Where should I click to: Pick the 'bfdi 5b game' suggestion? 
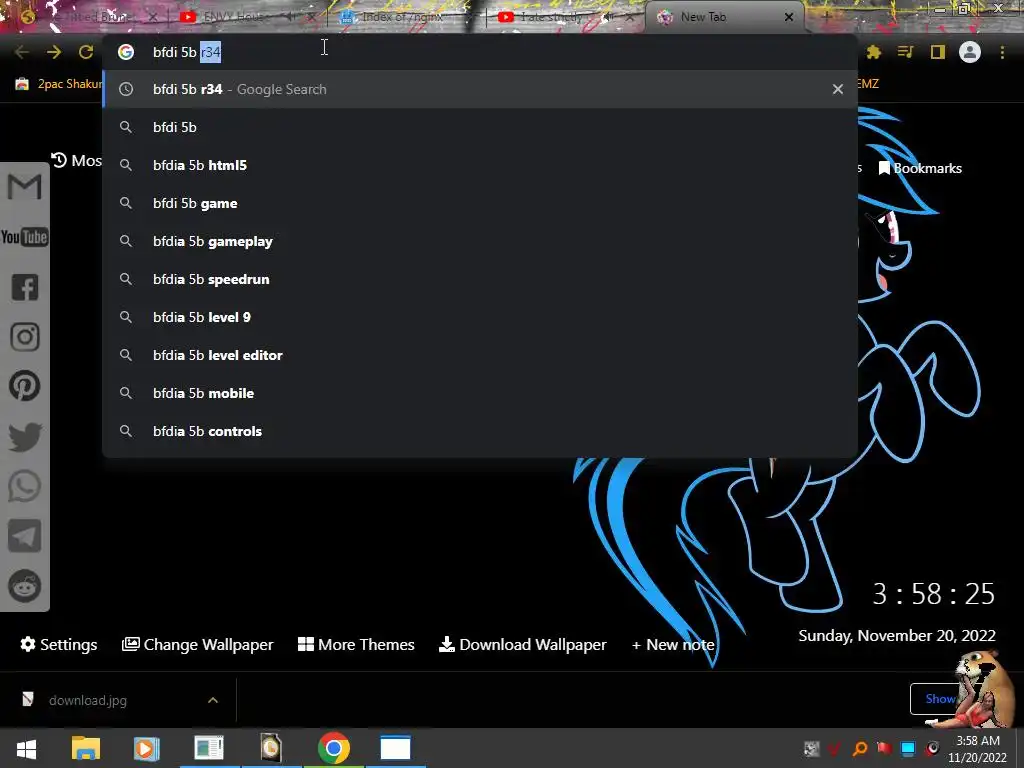tap(480, 203)
